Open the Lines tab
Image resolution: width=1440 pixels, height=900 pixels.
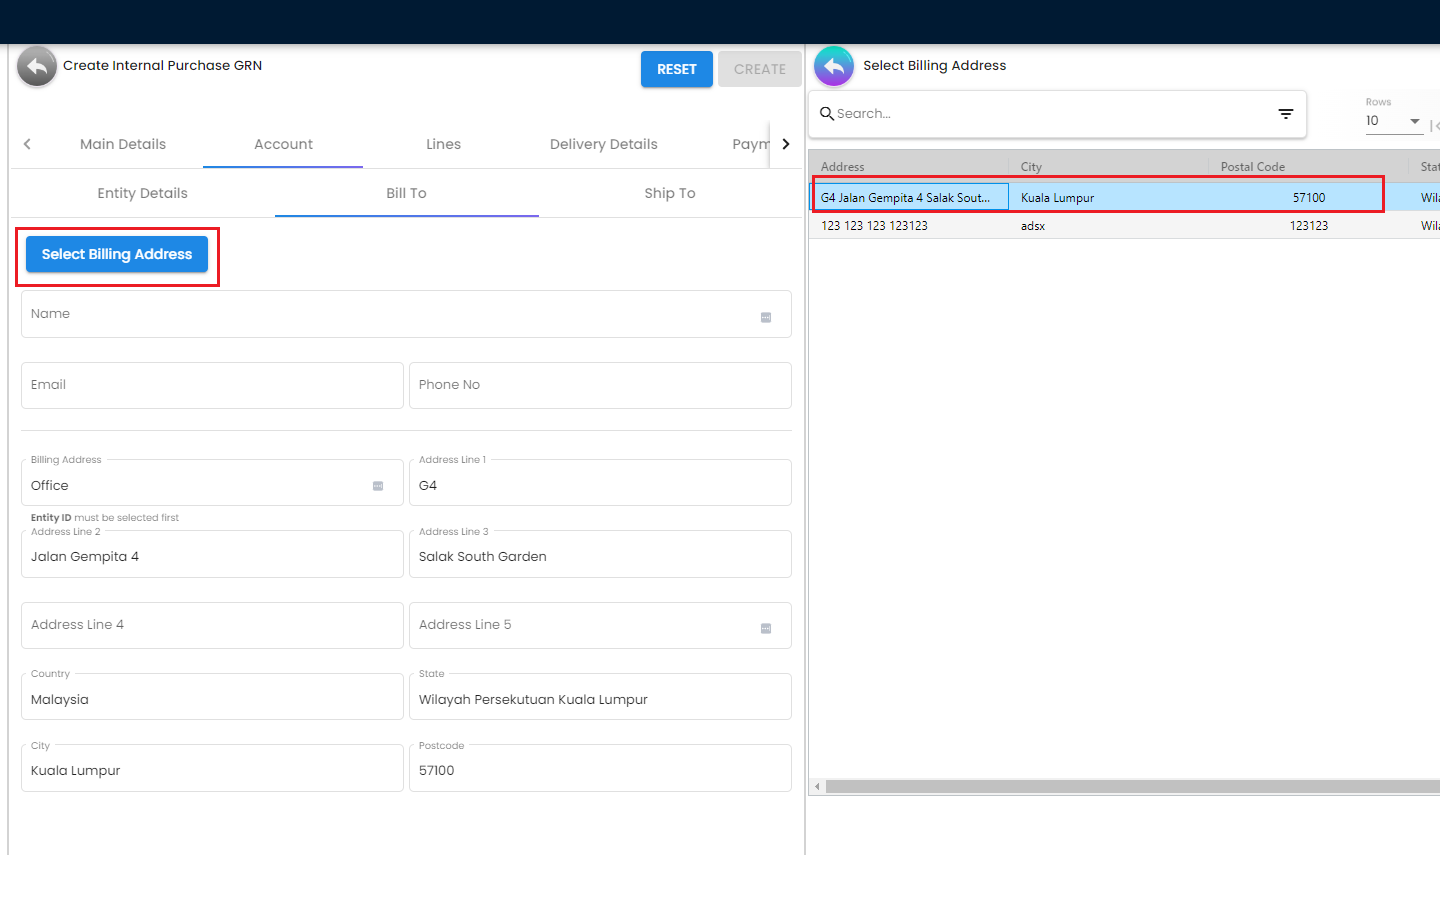tap(443, 144)
